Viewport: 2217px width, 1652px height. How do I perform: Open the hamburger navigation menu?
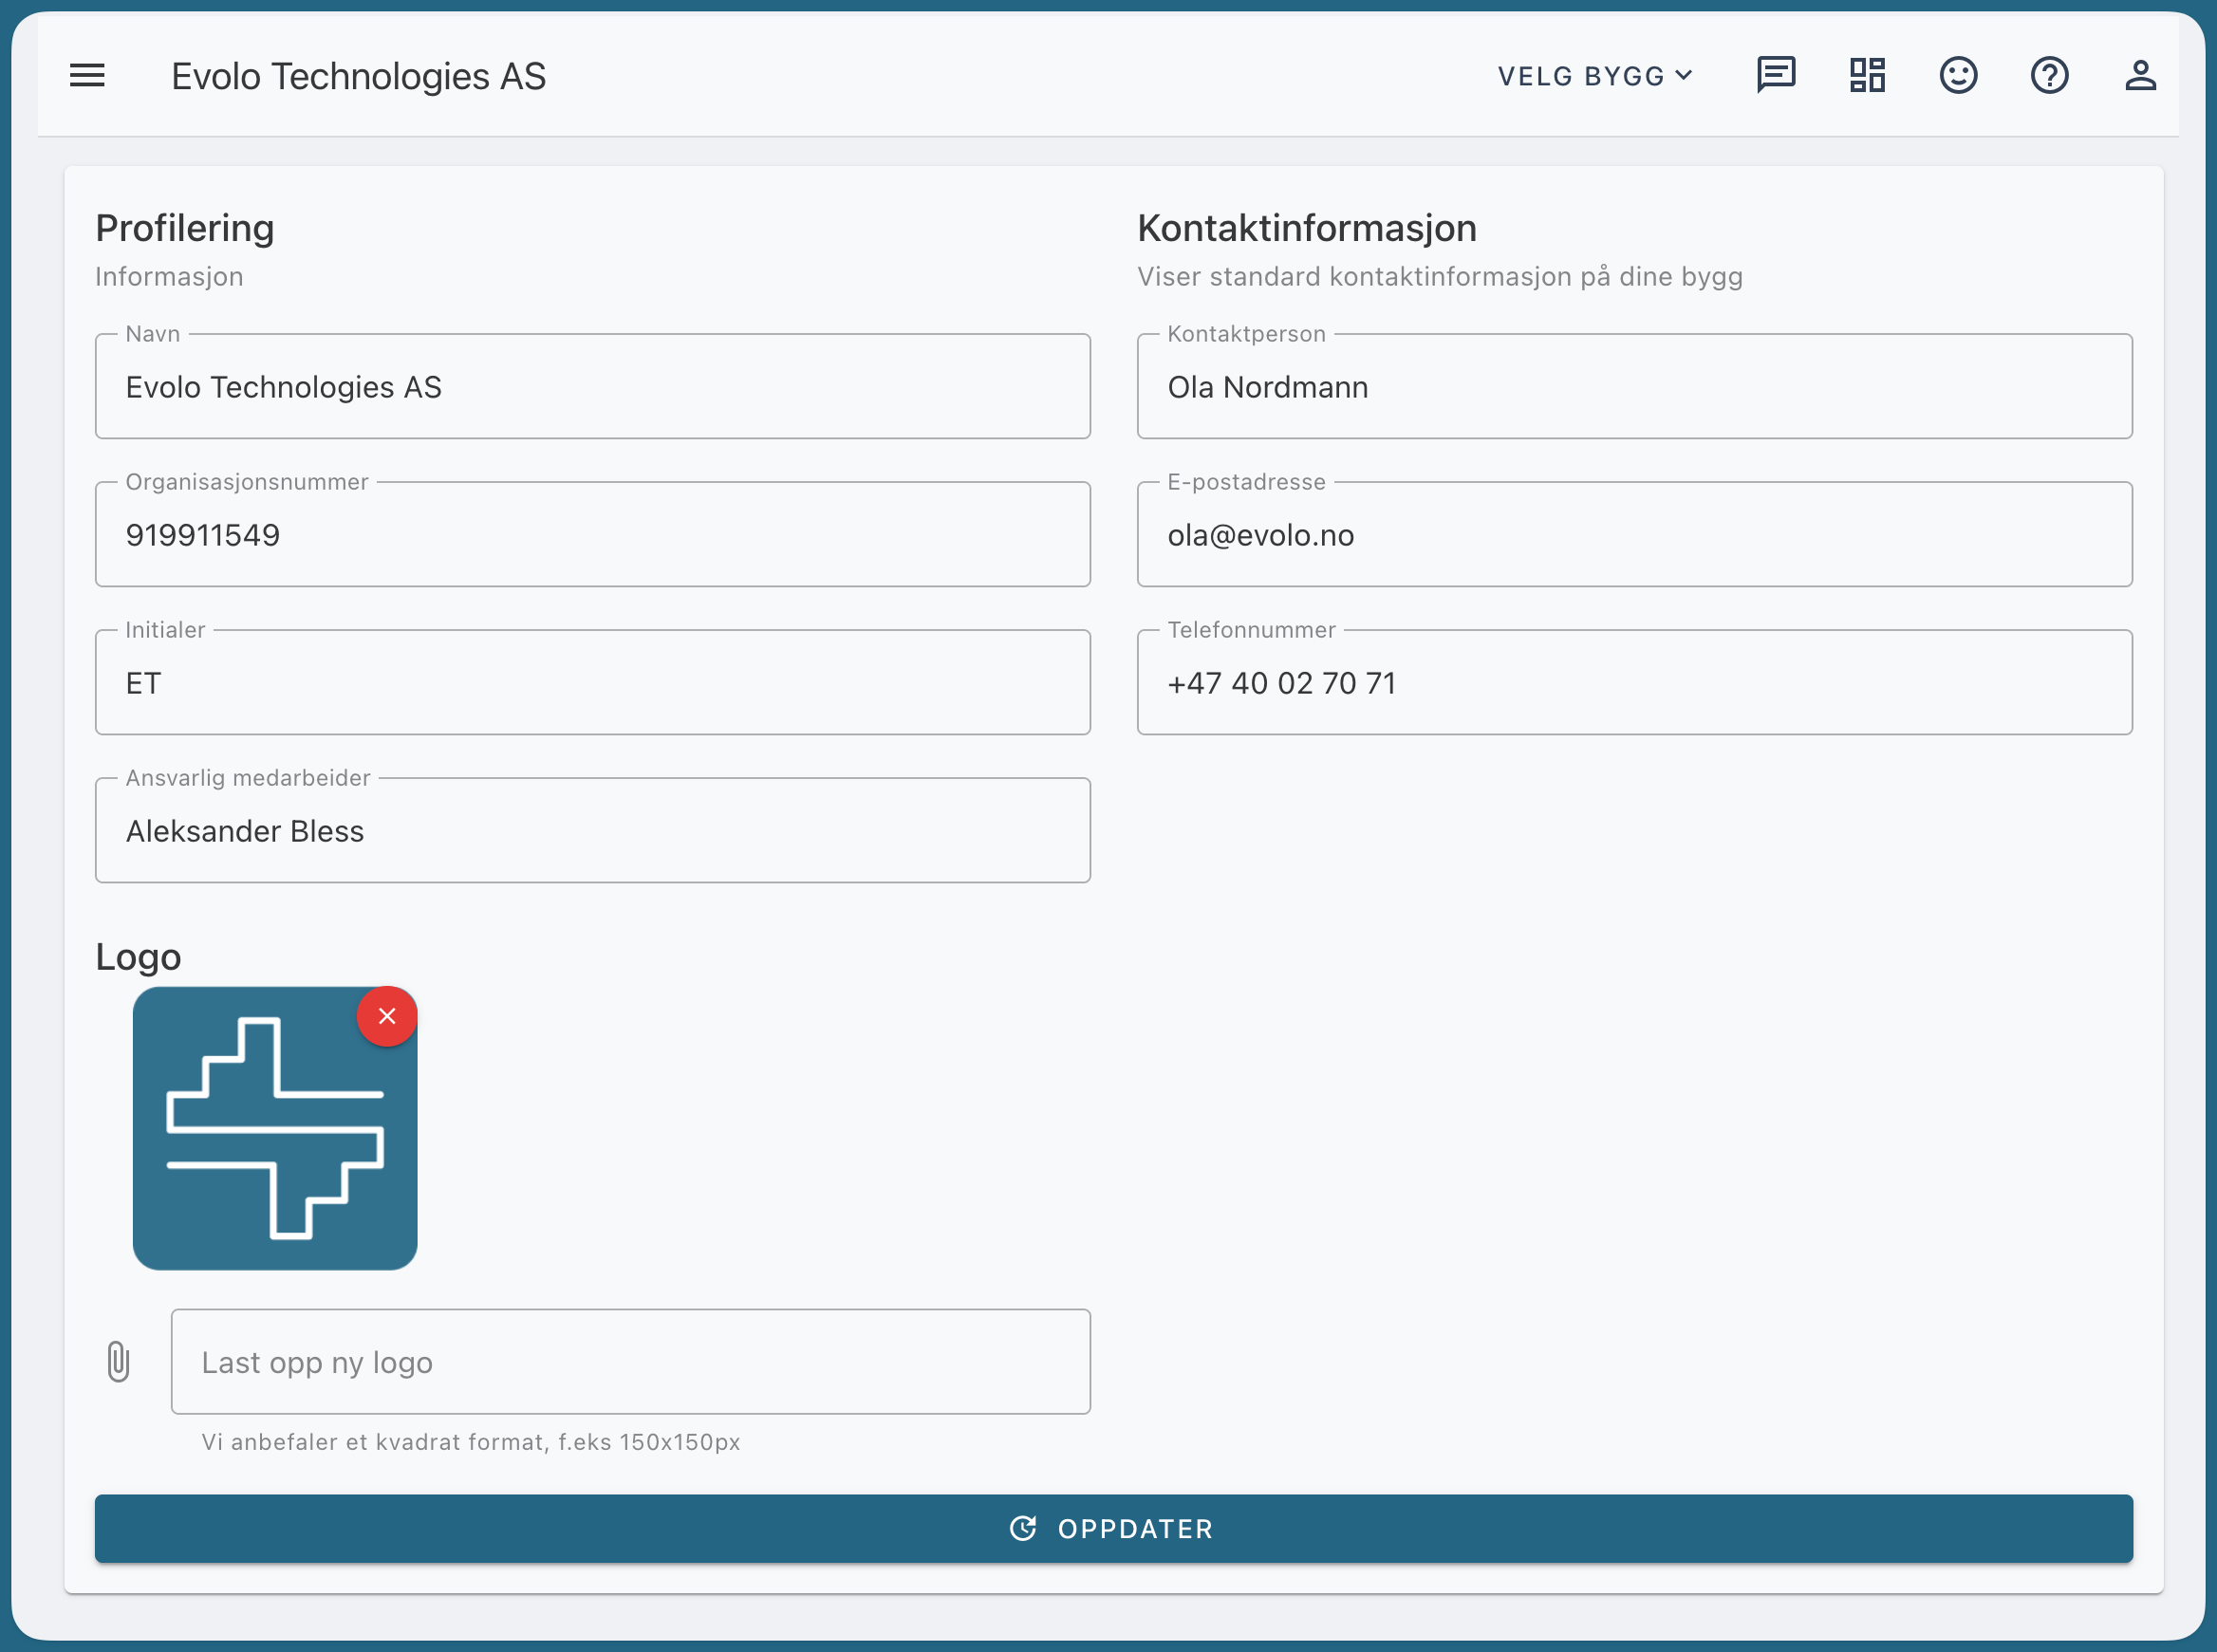(87, 76)
